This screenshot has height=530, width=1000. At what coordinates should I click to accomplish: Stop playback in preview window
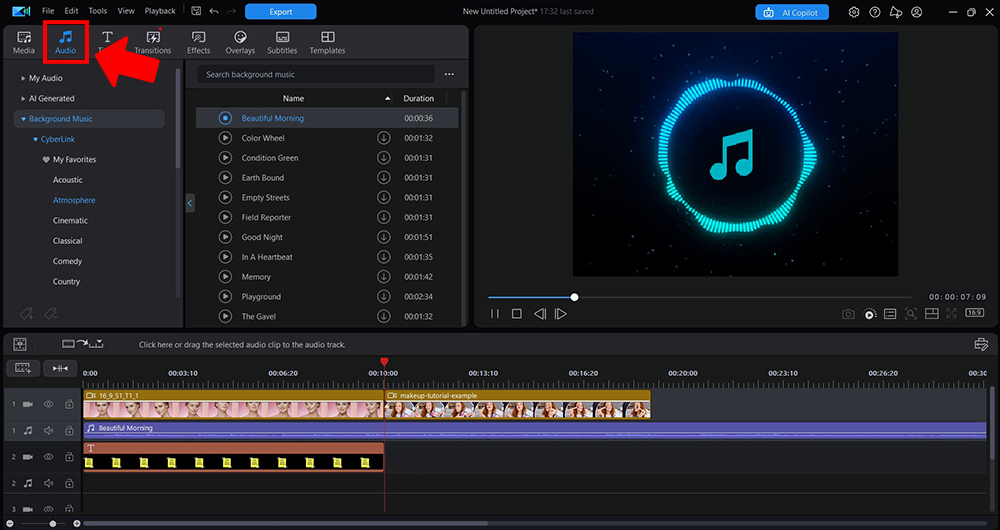[517, 314]
